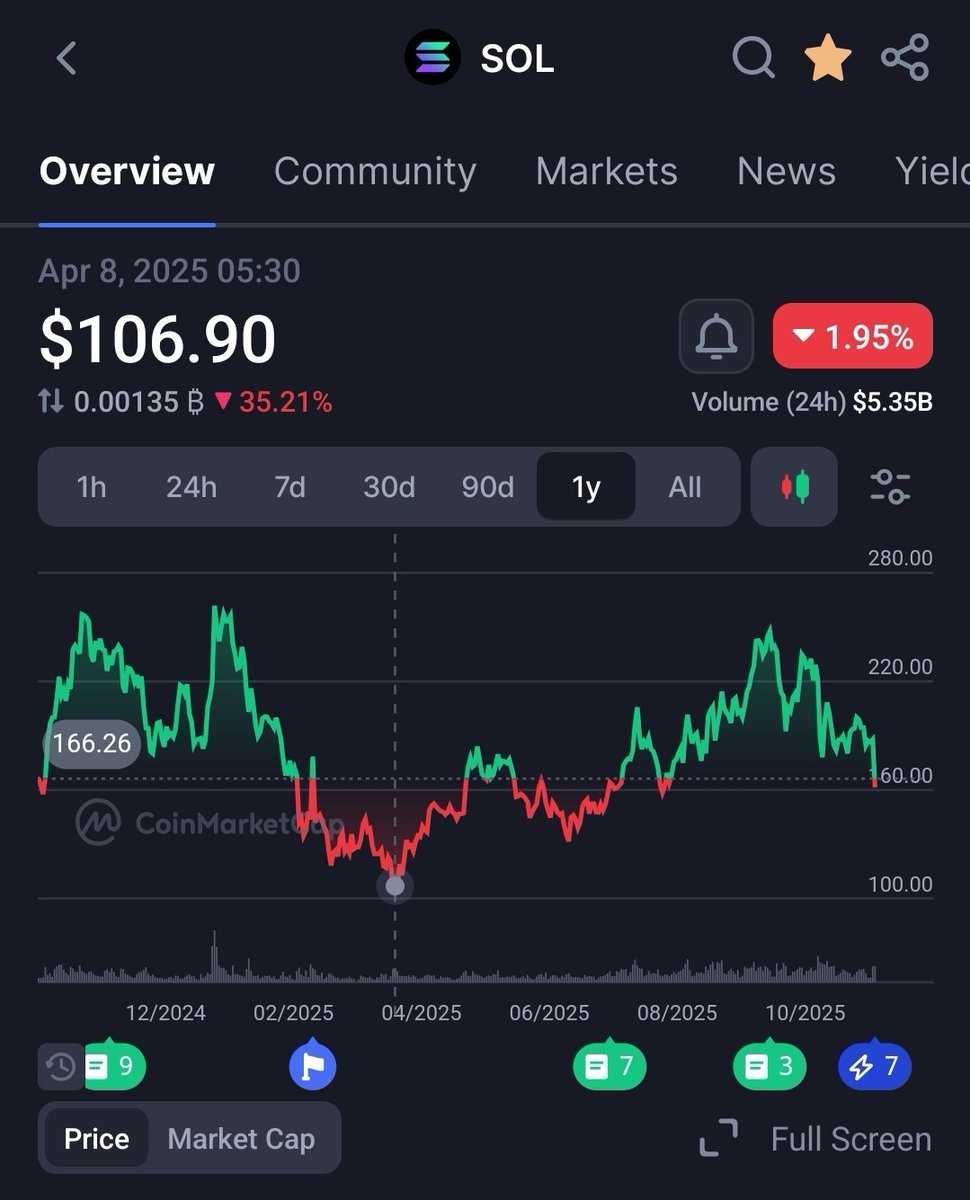Toggle the favorite star icon
The width and height of the screenshot is (970, 1200).
tap(828, 58)
